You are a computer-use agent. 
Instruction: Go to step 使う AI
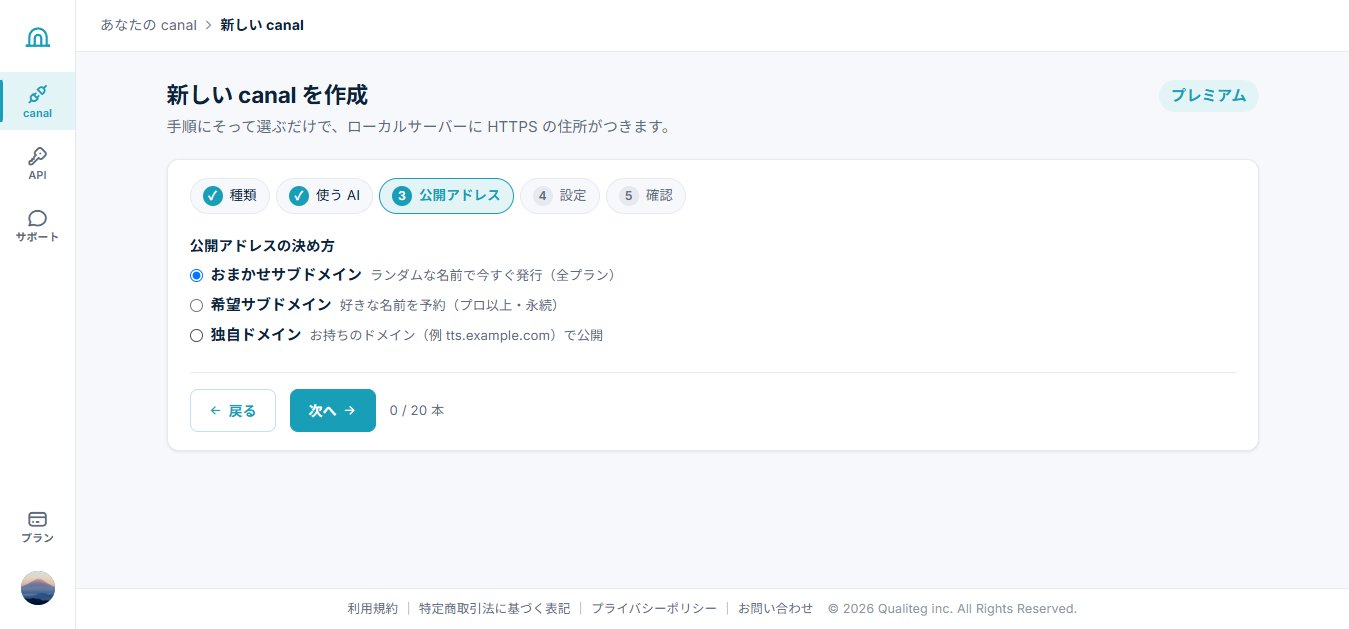(324, 196)
